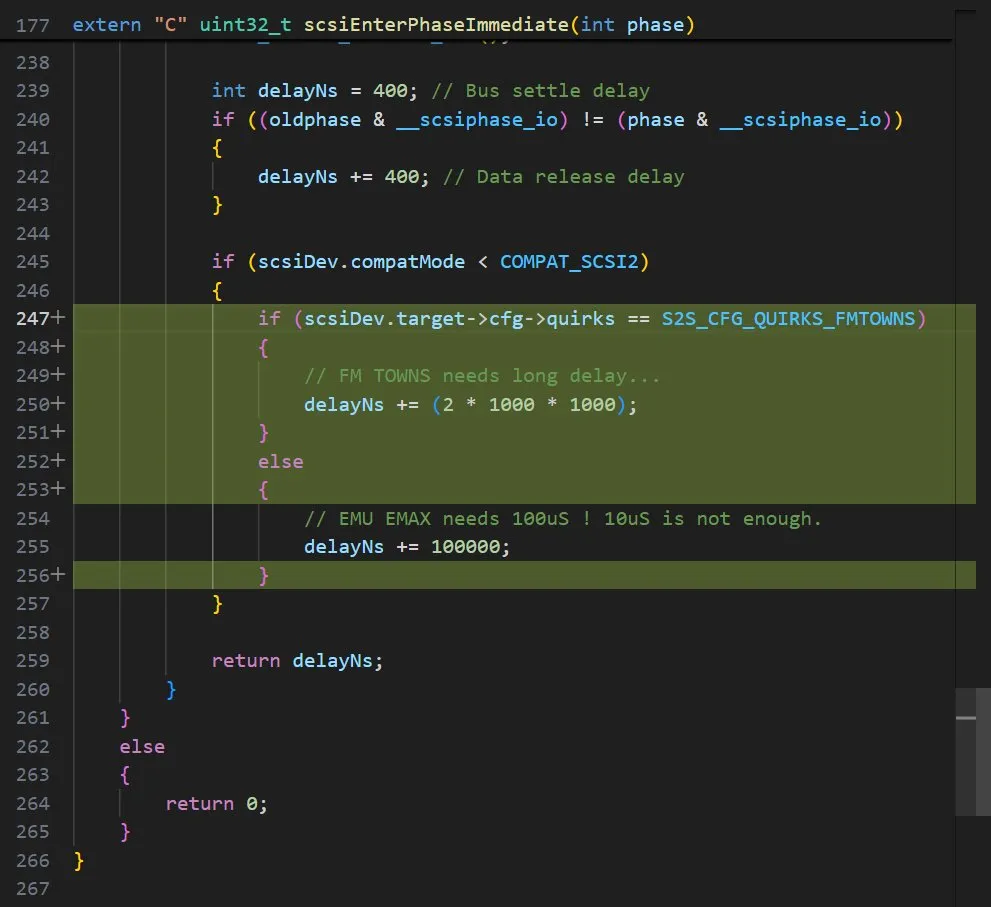Viewport: 991px width, 907px height.
Task: Click quirks member on line 247
Action: click(580, 319)
